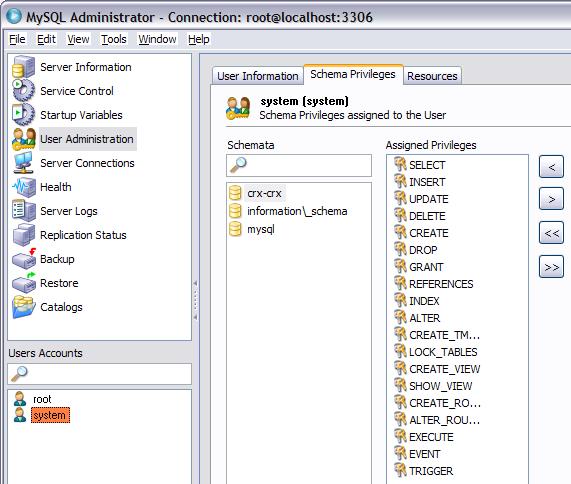Viewport: 571px width, 484px height.
Task: Click the root user avatar icon
Action: 20,398
